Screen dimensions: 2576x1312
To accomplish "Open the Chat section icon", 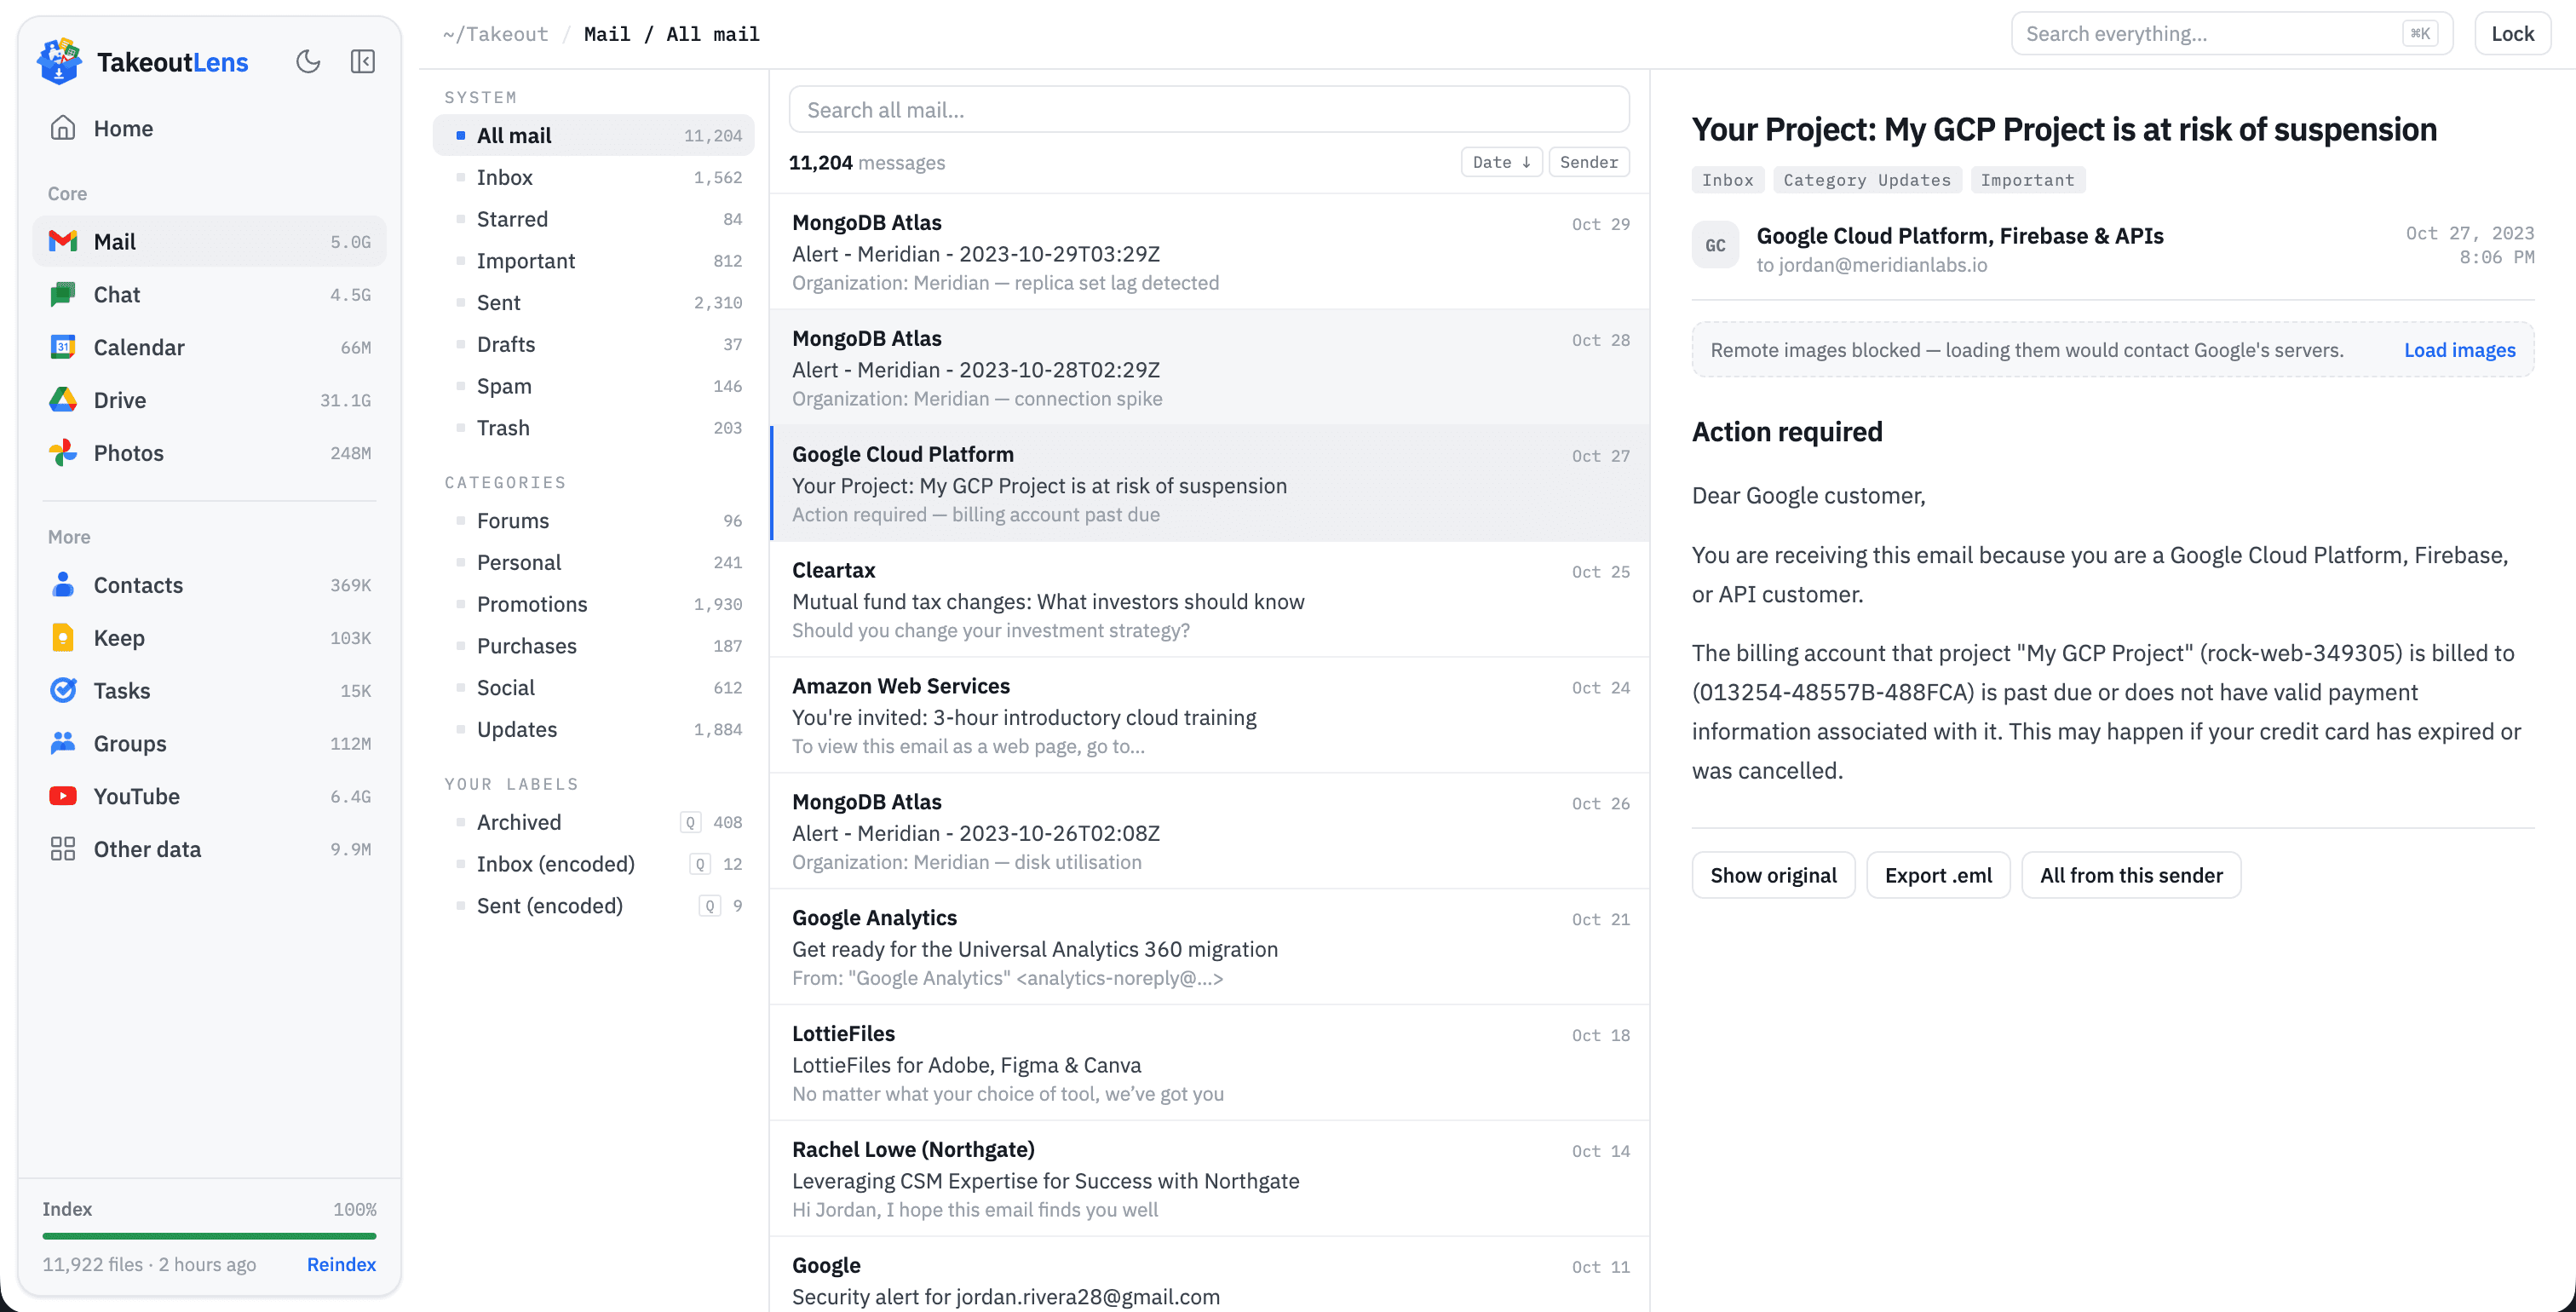I will [63, 294].
